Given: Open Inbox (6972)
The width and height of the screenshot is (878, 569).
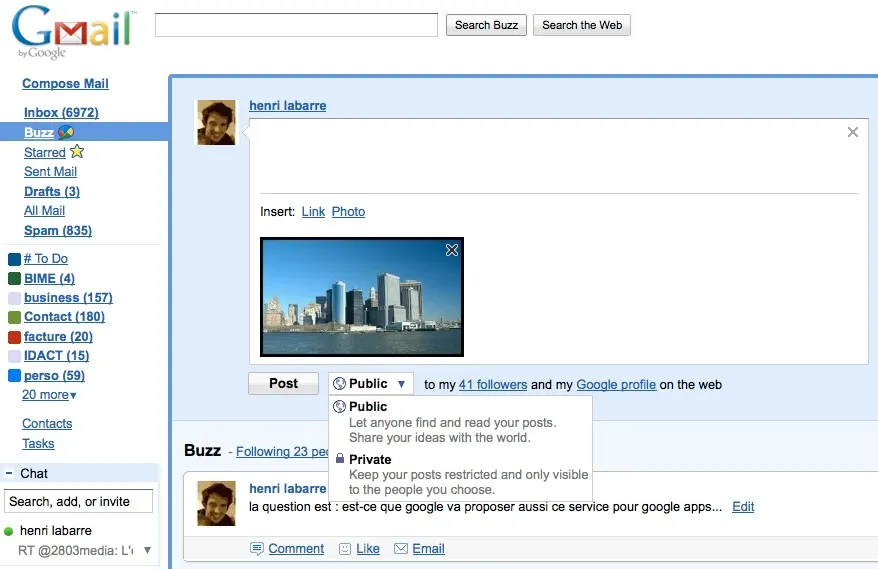Looking at the screenshot, I should [x=61, y=113].
